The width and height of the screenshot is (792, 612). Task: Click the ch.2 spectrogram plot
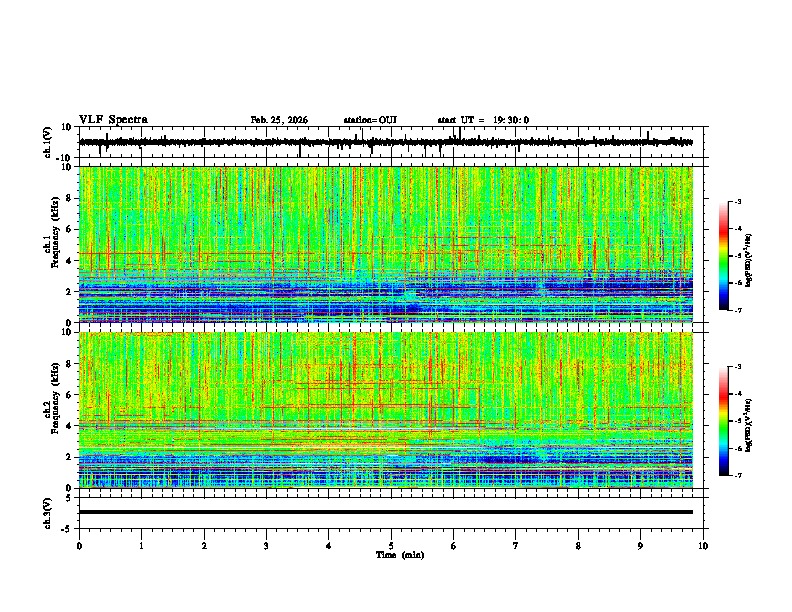(x=386, y=410)
